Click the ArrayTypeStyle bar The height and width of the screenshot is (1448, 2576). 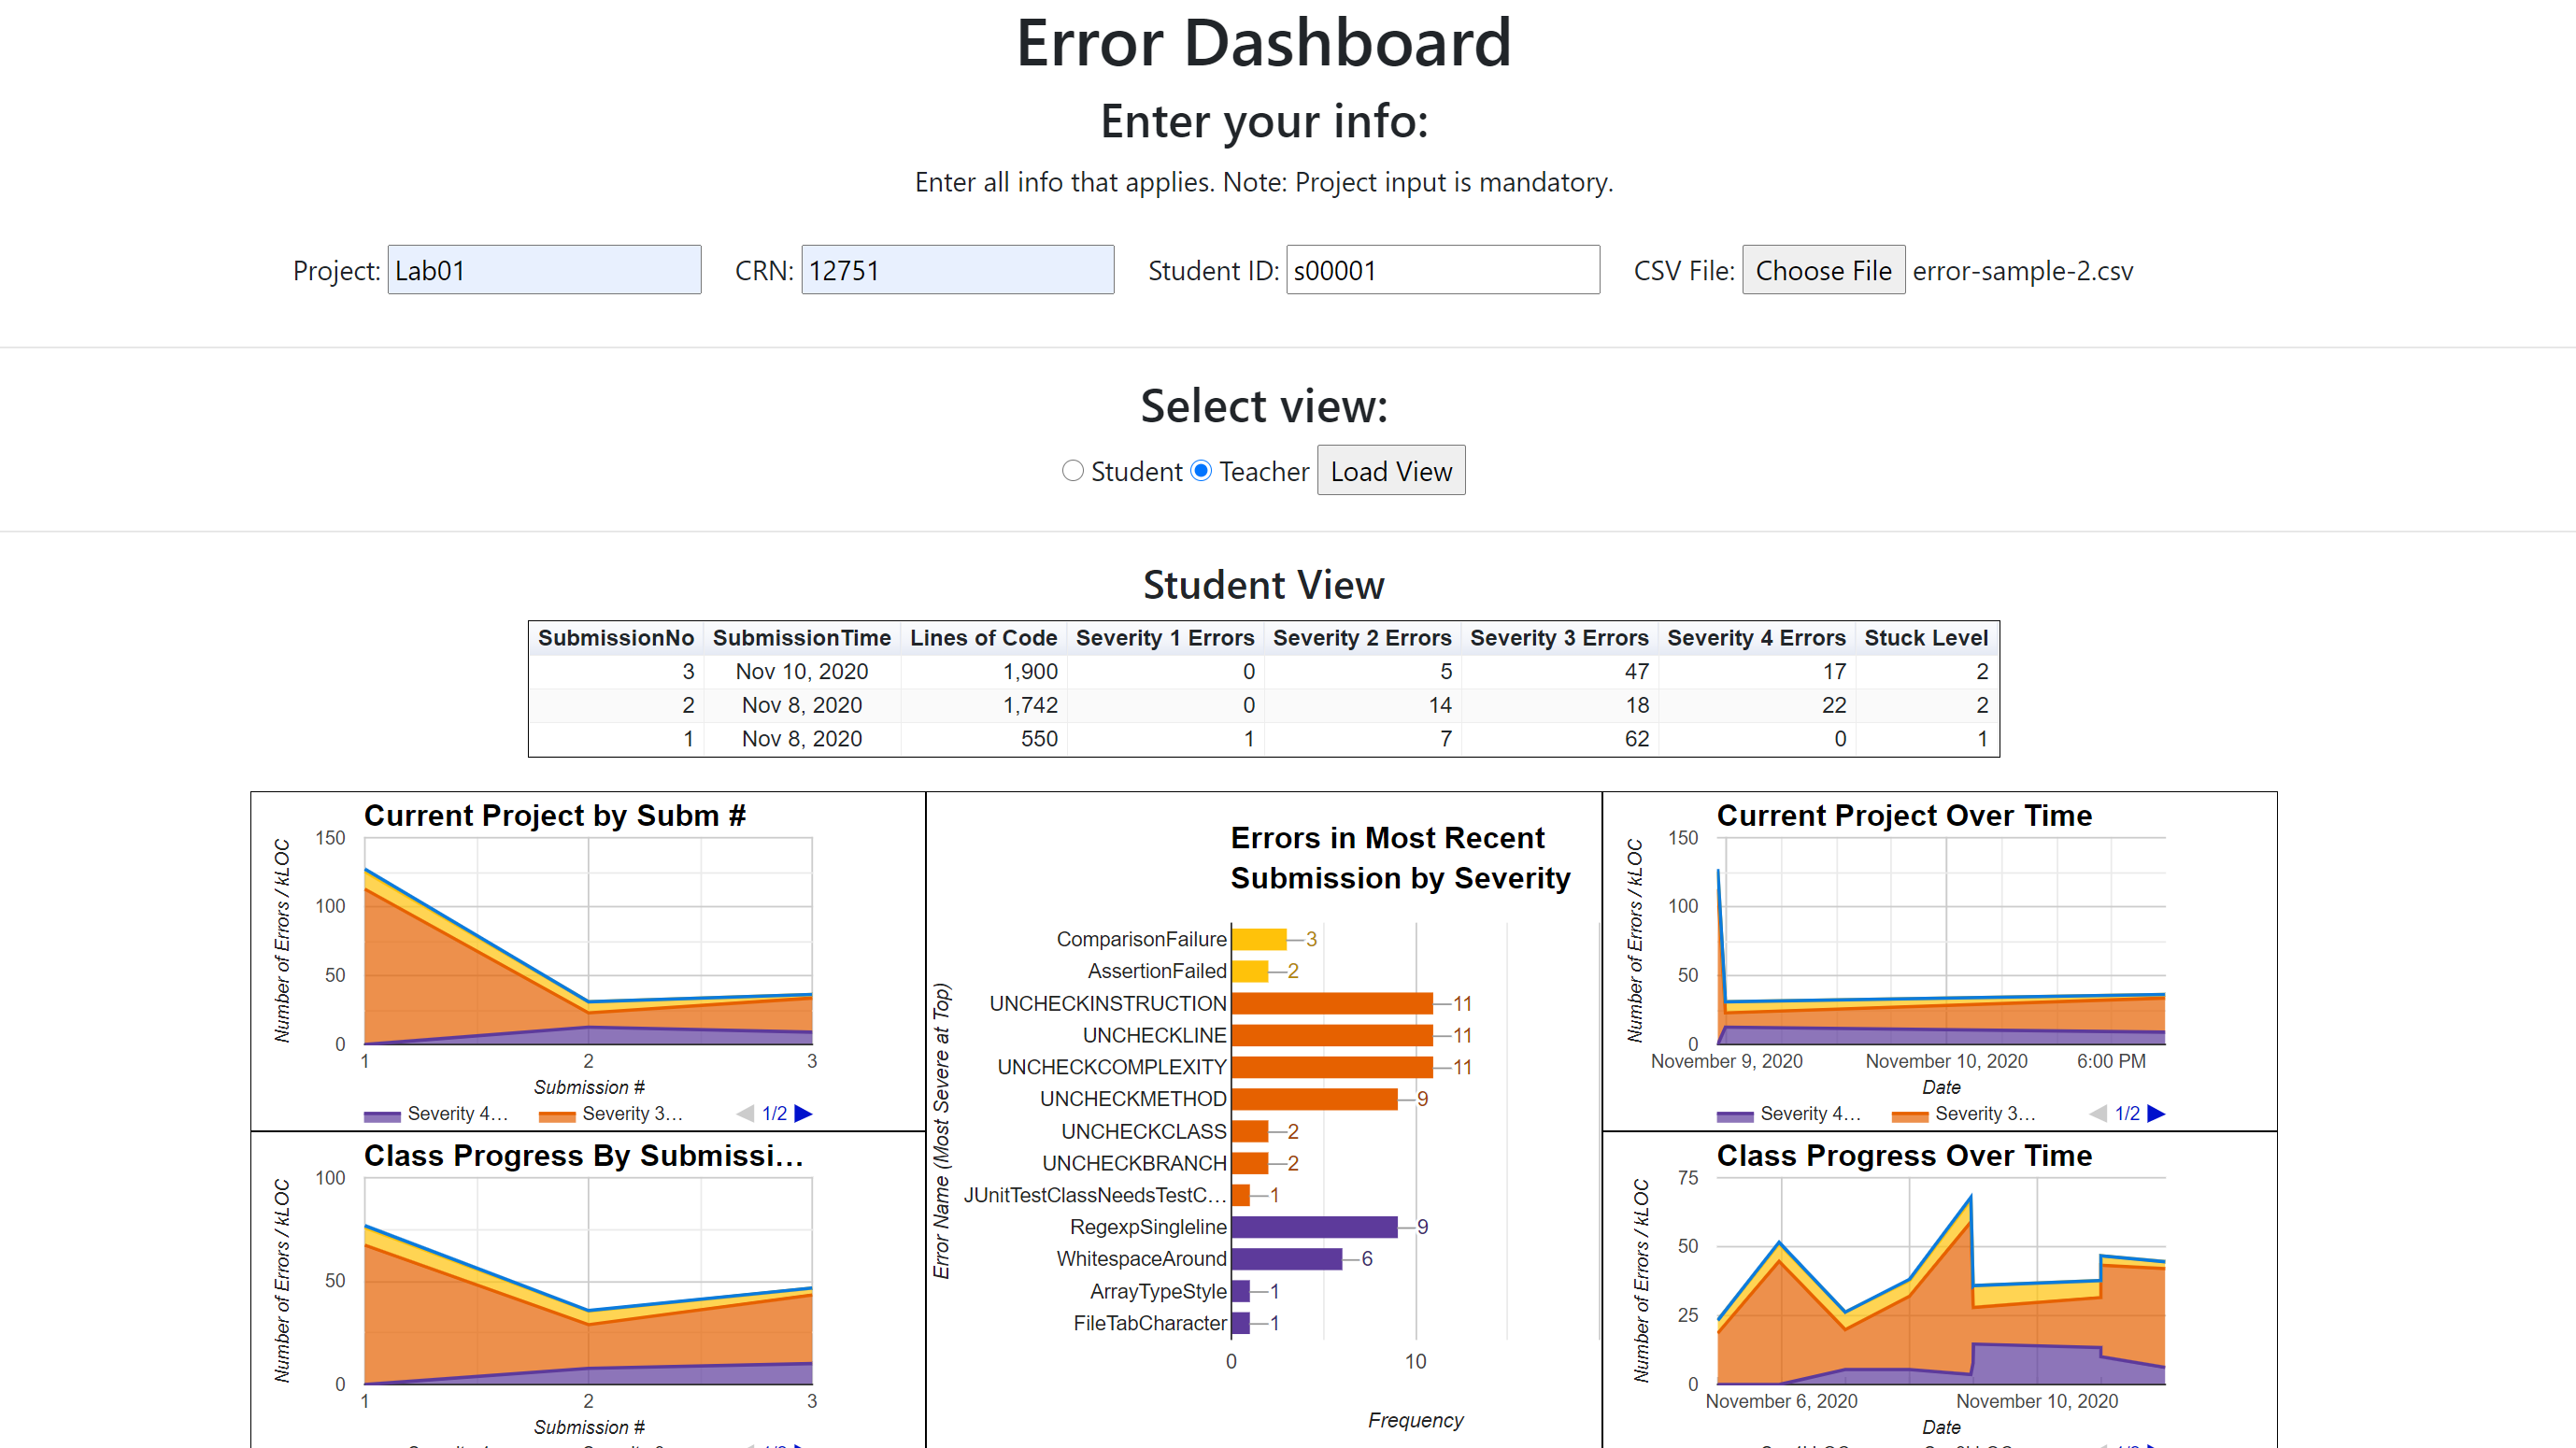[1241, 1291]
